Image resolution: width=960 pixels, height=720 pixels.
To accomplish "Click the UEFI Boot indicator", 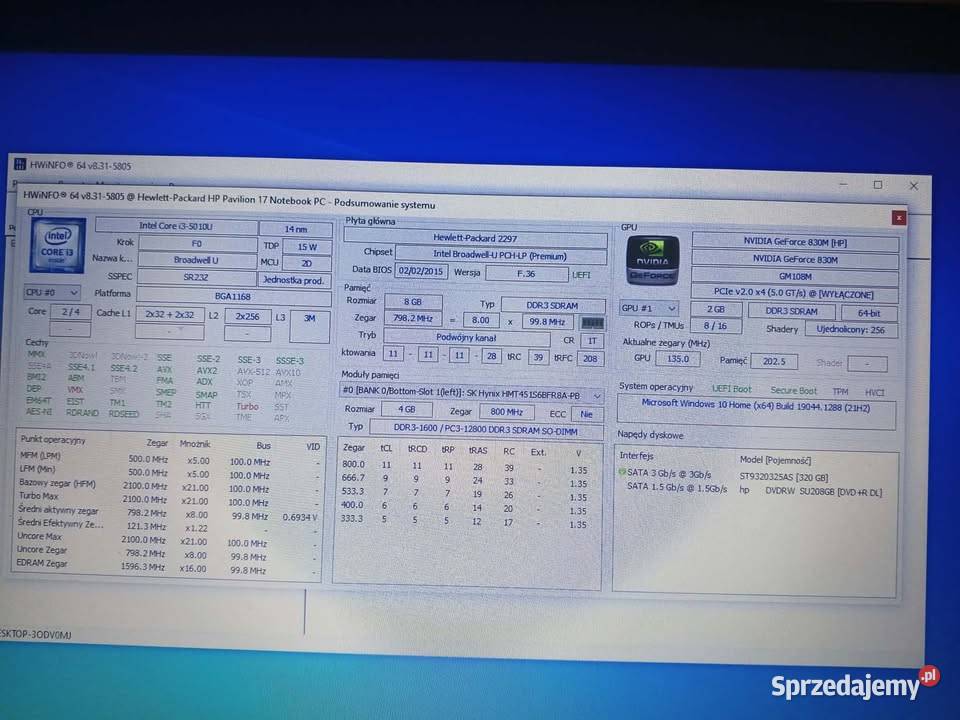I will pos(731,389).
